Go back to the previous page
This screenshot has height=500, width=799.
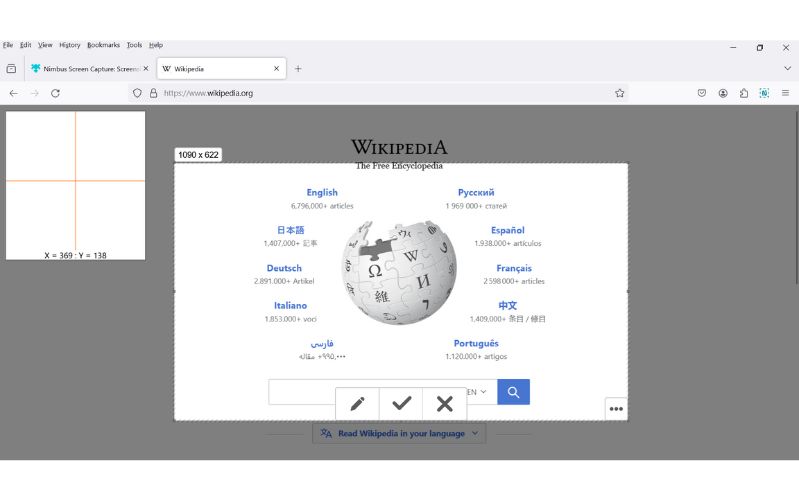tap(14, 93)
